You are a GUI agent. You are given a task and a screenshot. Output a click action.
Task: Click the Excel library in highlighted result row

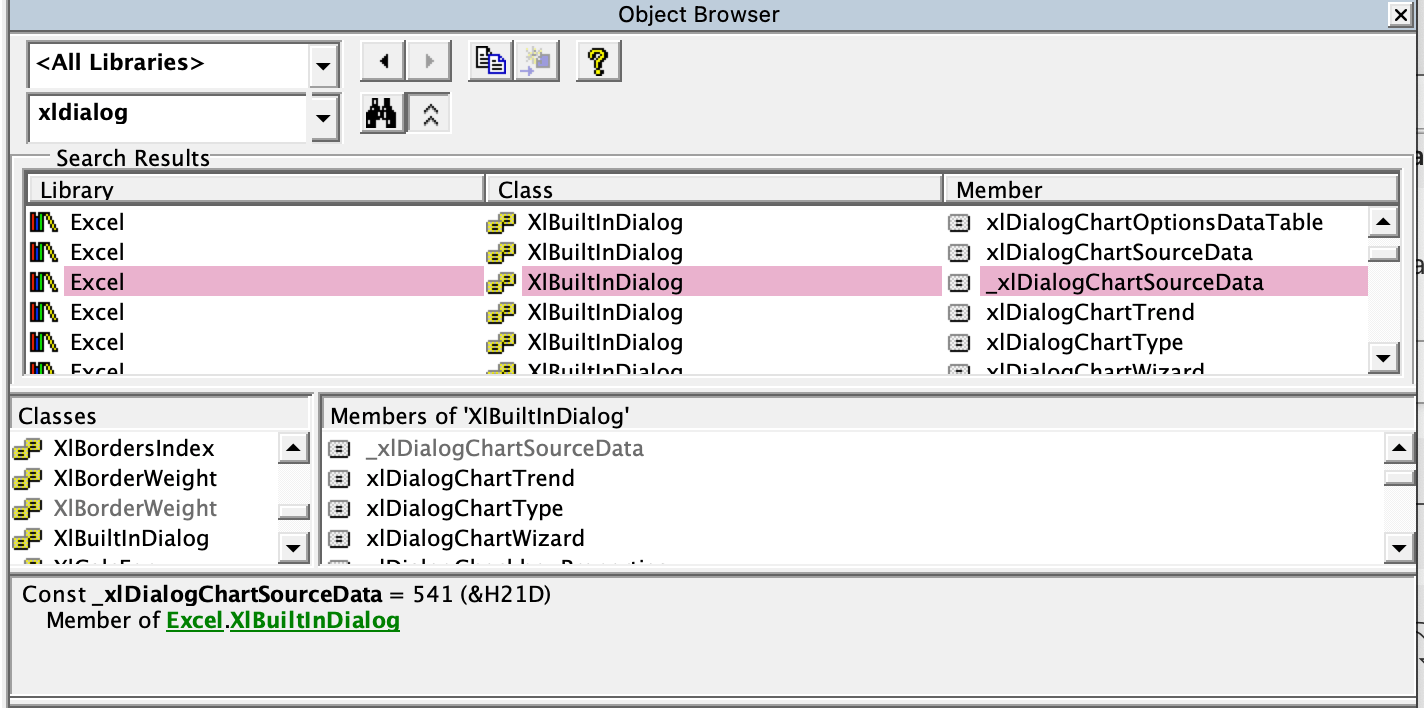point(97,282)
